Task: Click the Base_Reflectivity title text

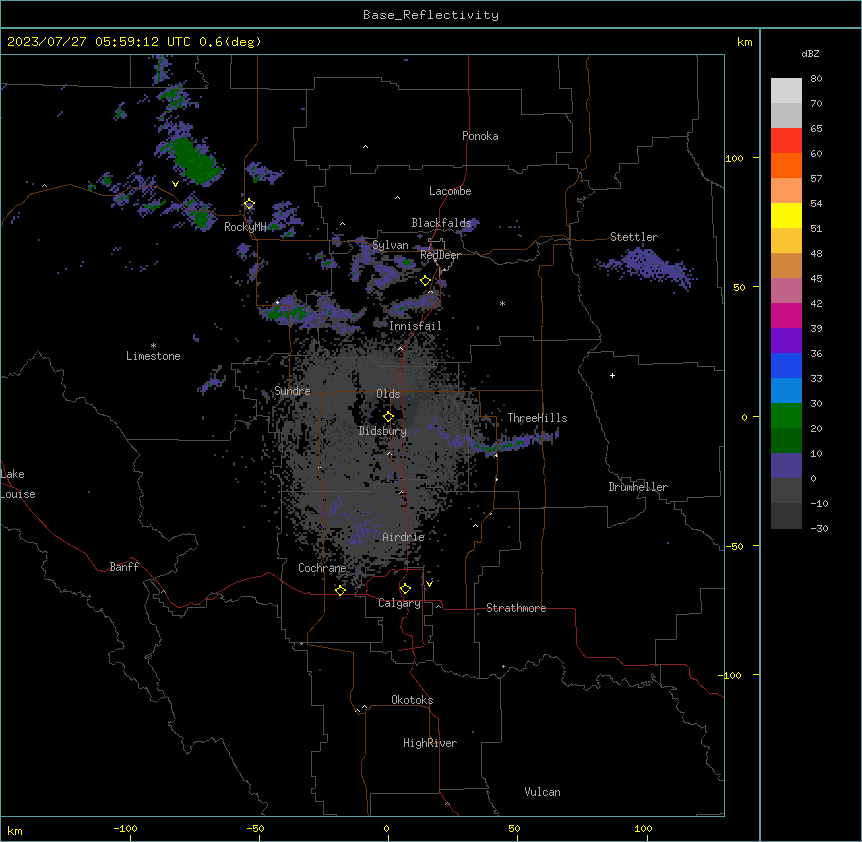Action: (431, 15)
